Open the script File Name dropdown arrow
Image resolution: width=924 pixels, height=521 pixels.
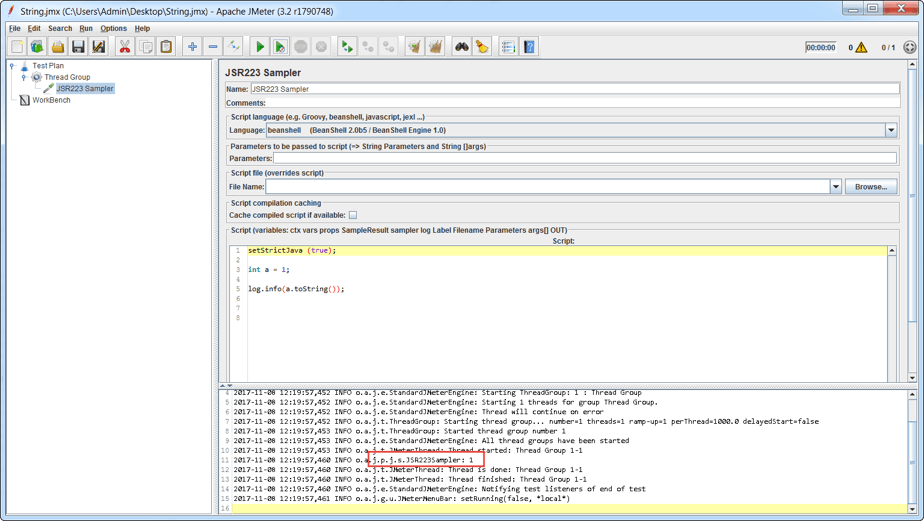point(836,187)
